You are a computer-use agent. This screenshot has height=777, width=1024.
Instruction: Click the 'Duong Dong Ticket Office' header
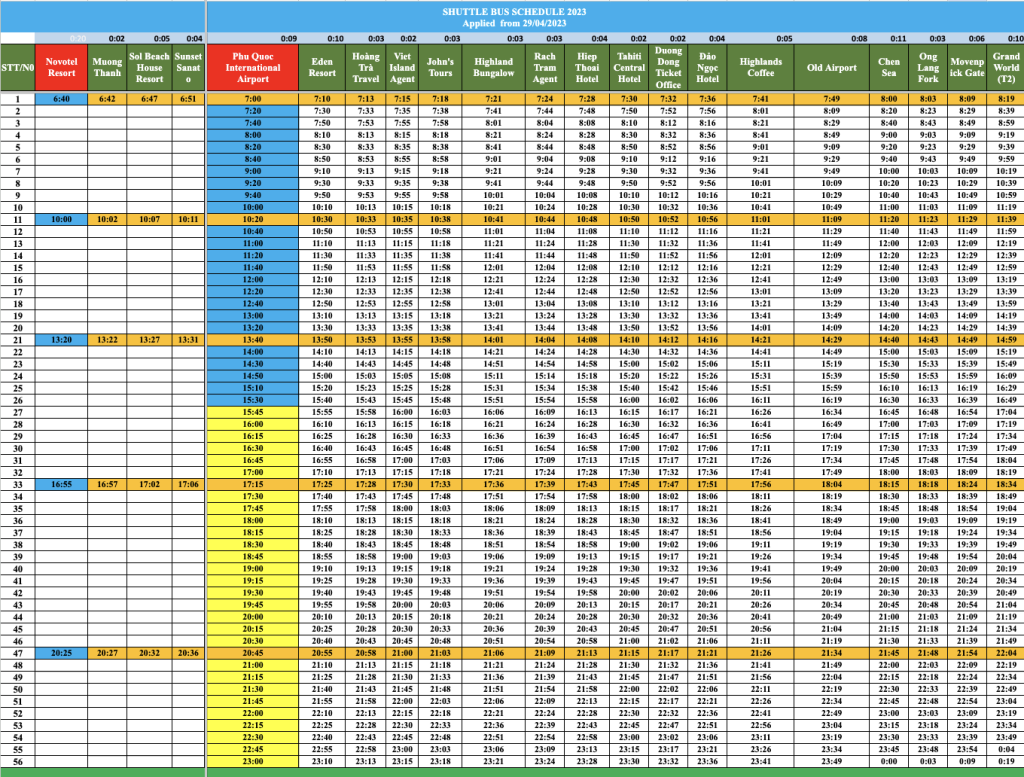pos(668,68)
